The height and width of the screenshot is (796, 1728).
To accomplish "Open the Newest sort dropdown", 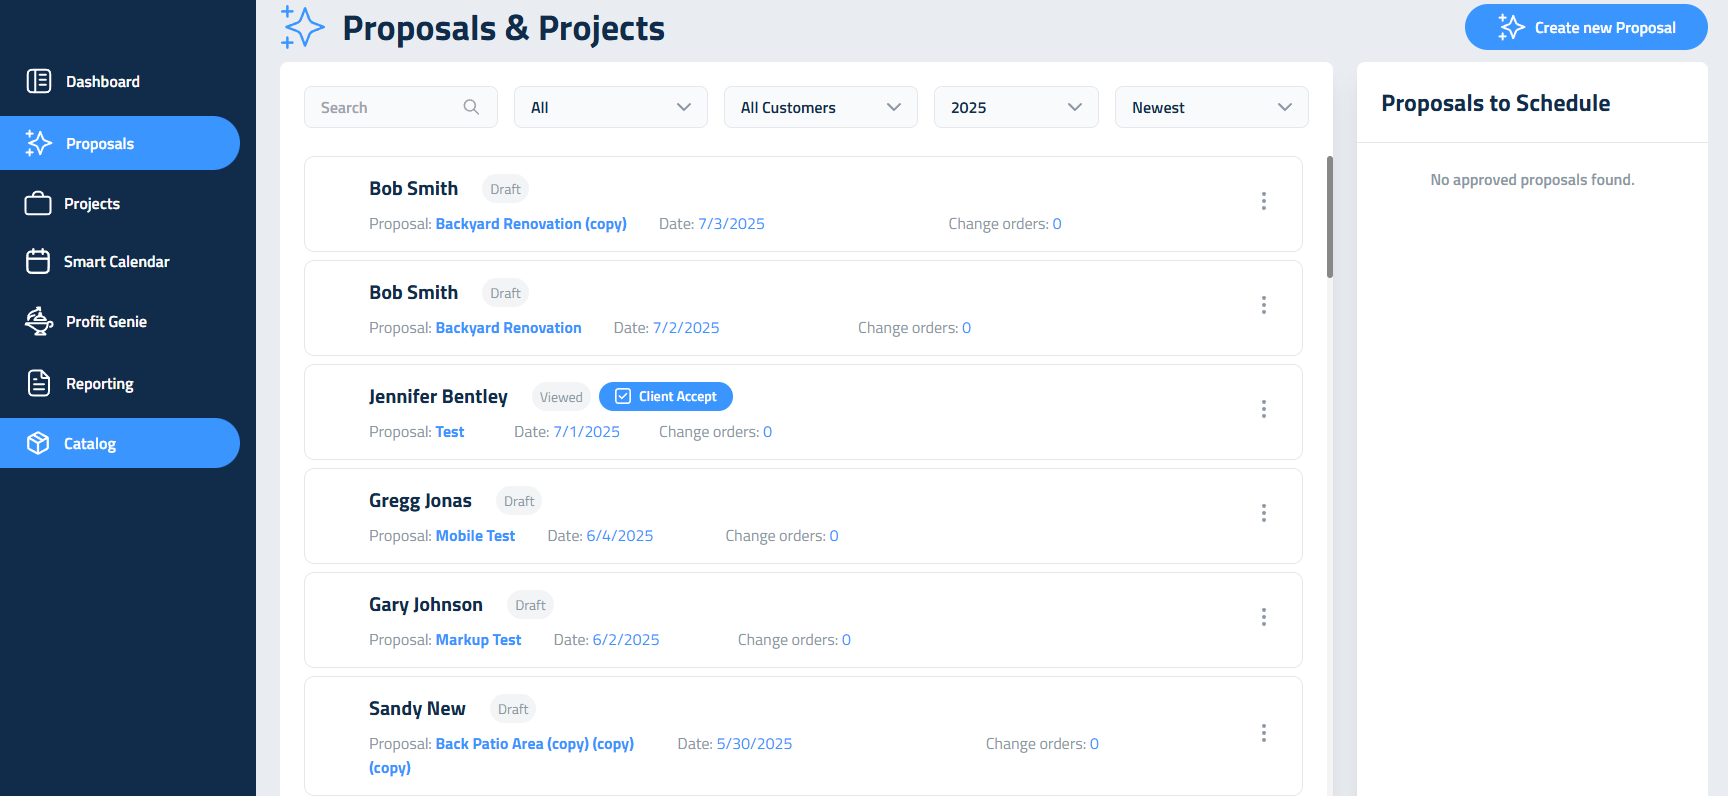I will 1211,107.
